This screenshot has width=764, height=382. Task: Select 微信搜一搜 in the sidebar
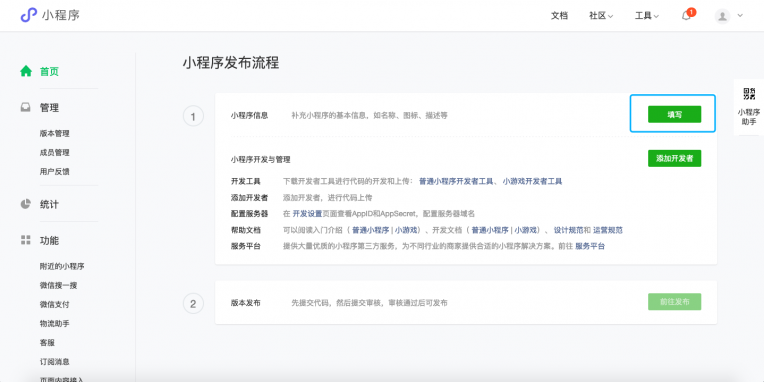[58, 286]
